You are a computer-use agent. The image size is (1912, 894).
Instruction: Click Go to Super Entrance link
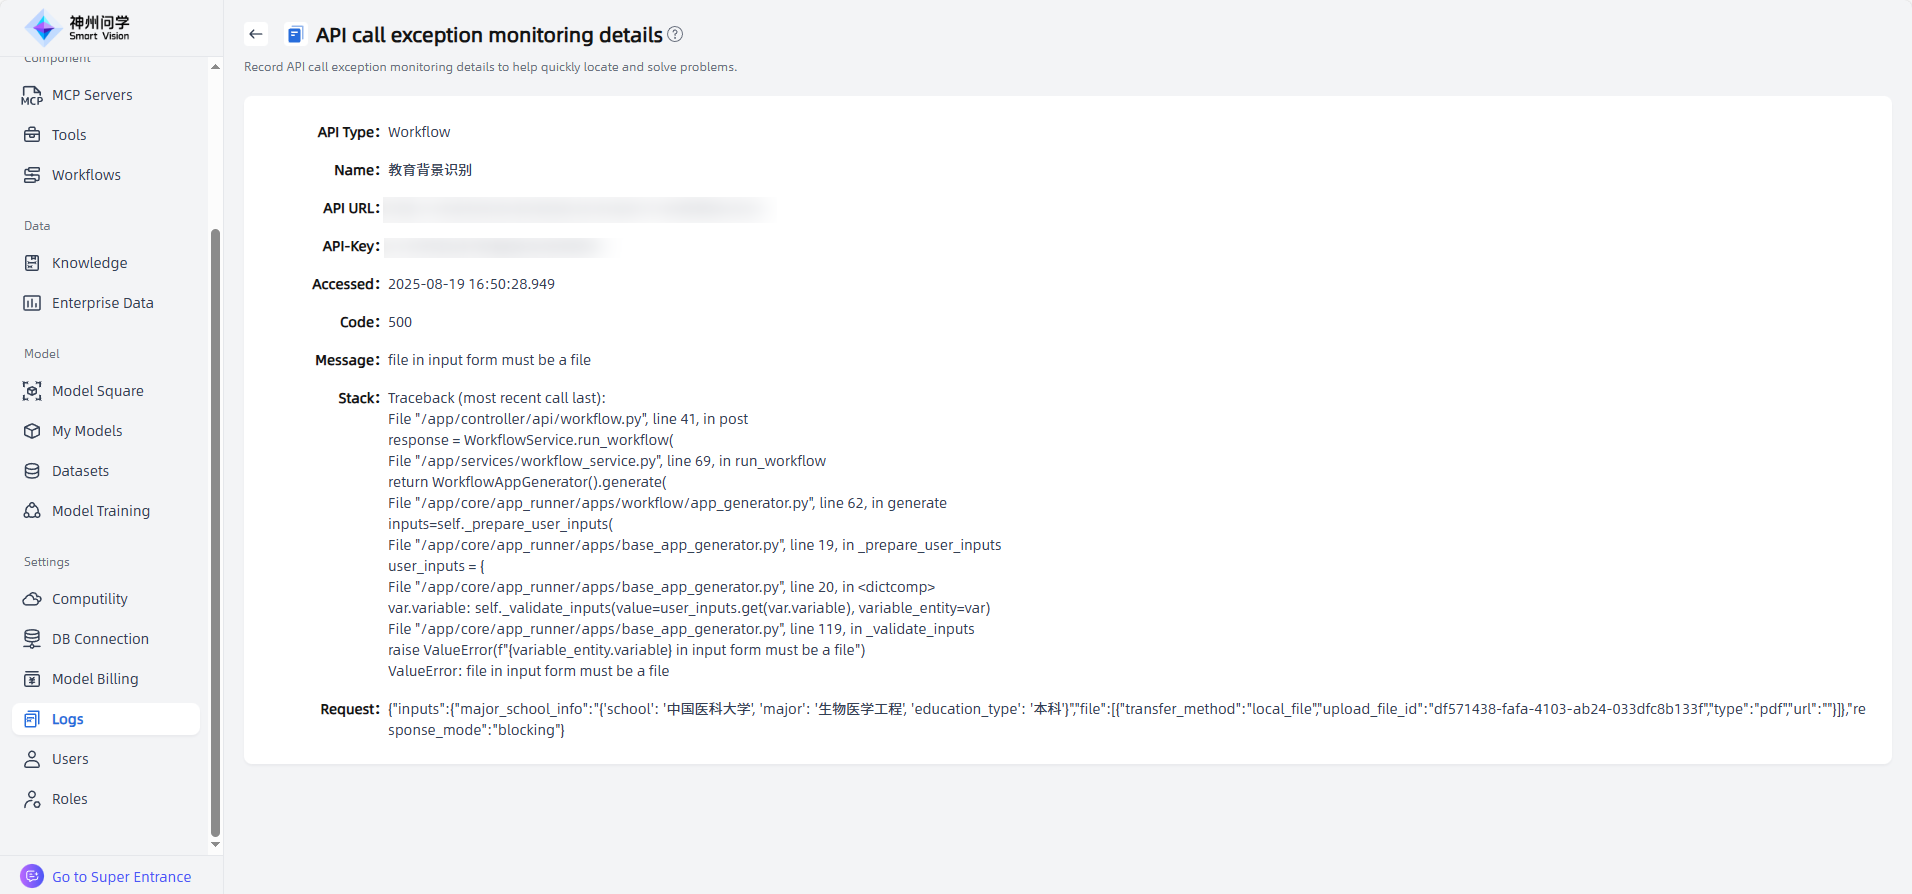121,877
